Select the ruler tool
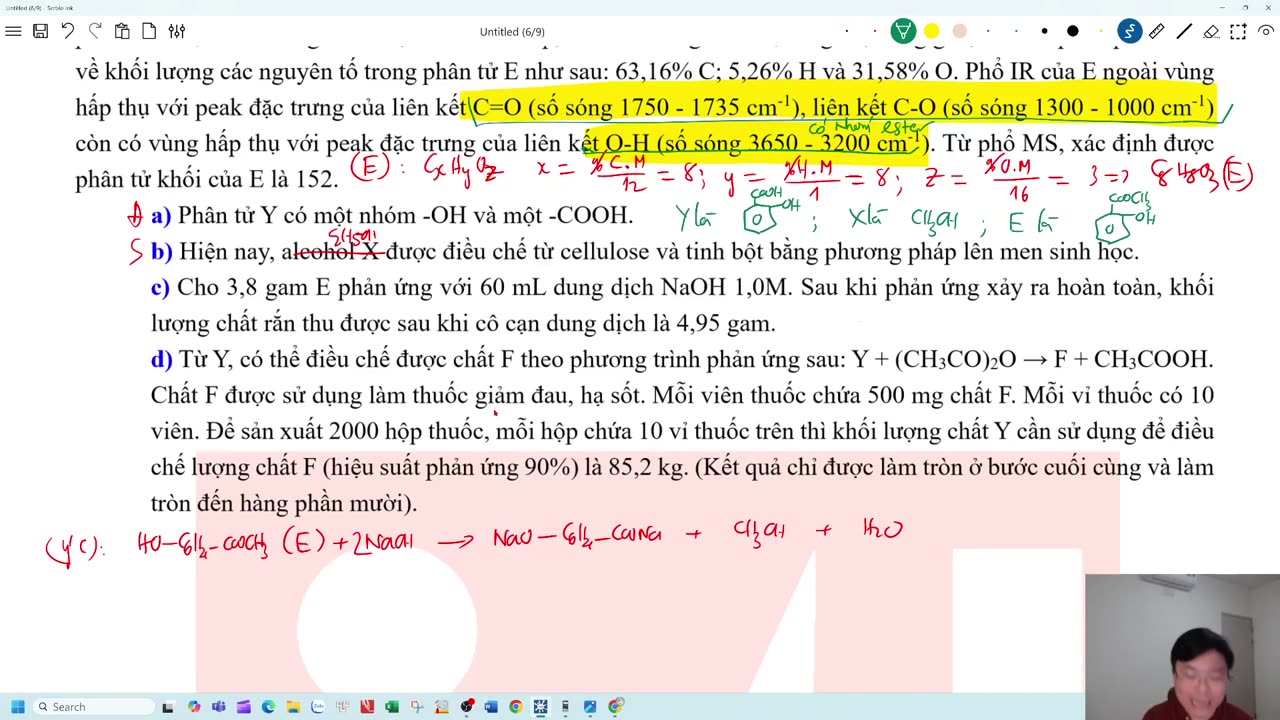Screen dimensions: 1280x720 point(1156,31)
